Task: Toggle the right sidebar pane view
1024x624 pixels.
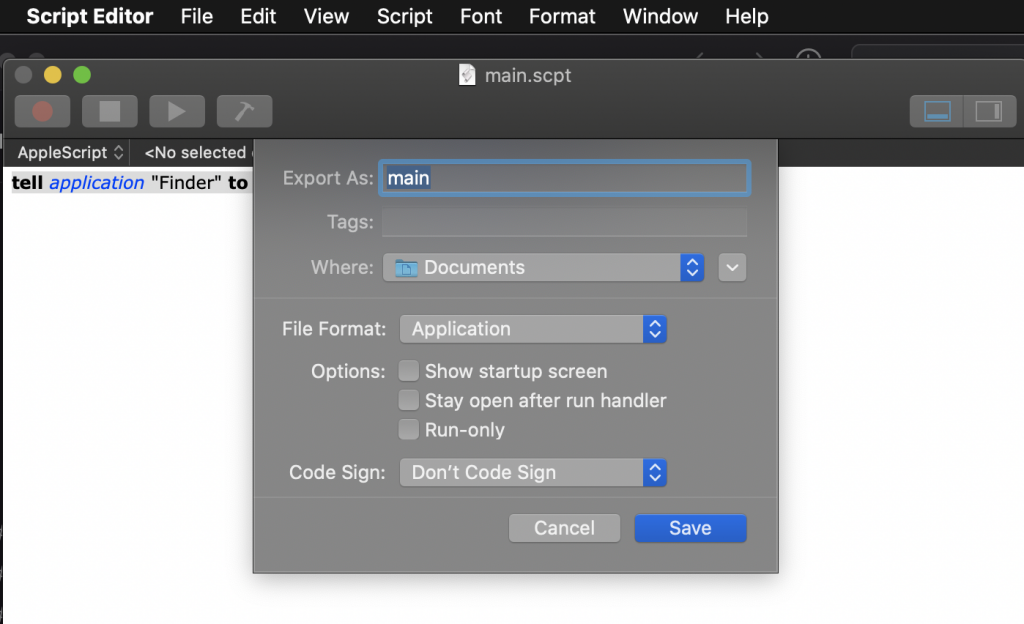Action: pos(989,112)
